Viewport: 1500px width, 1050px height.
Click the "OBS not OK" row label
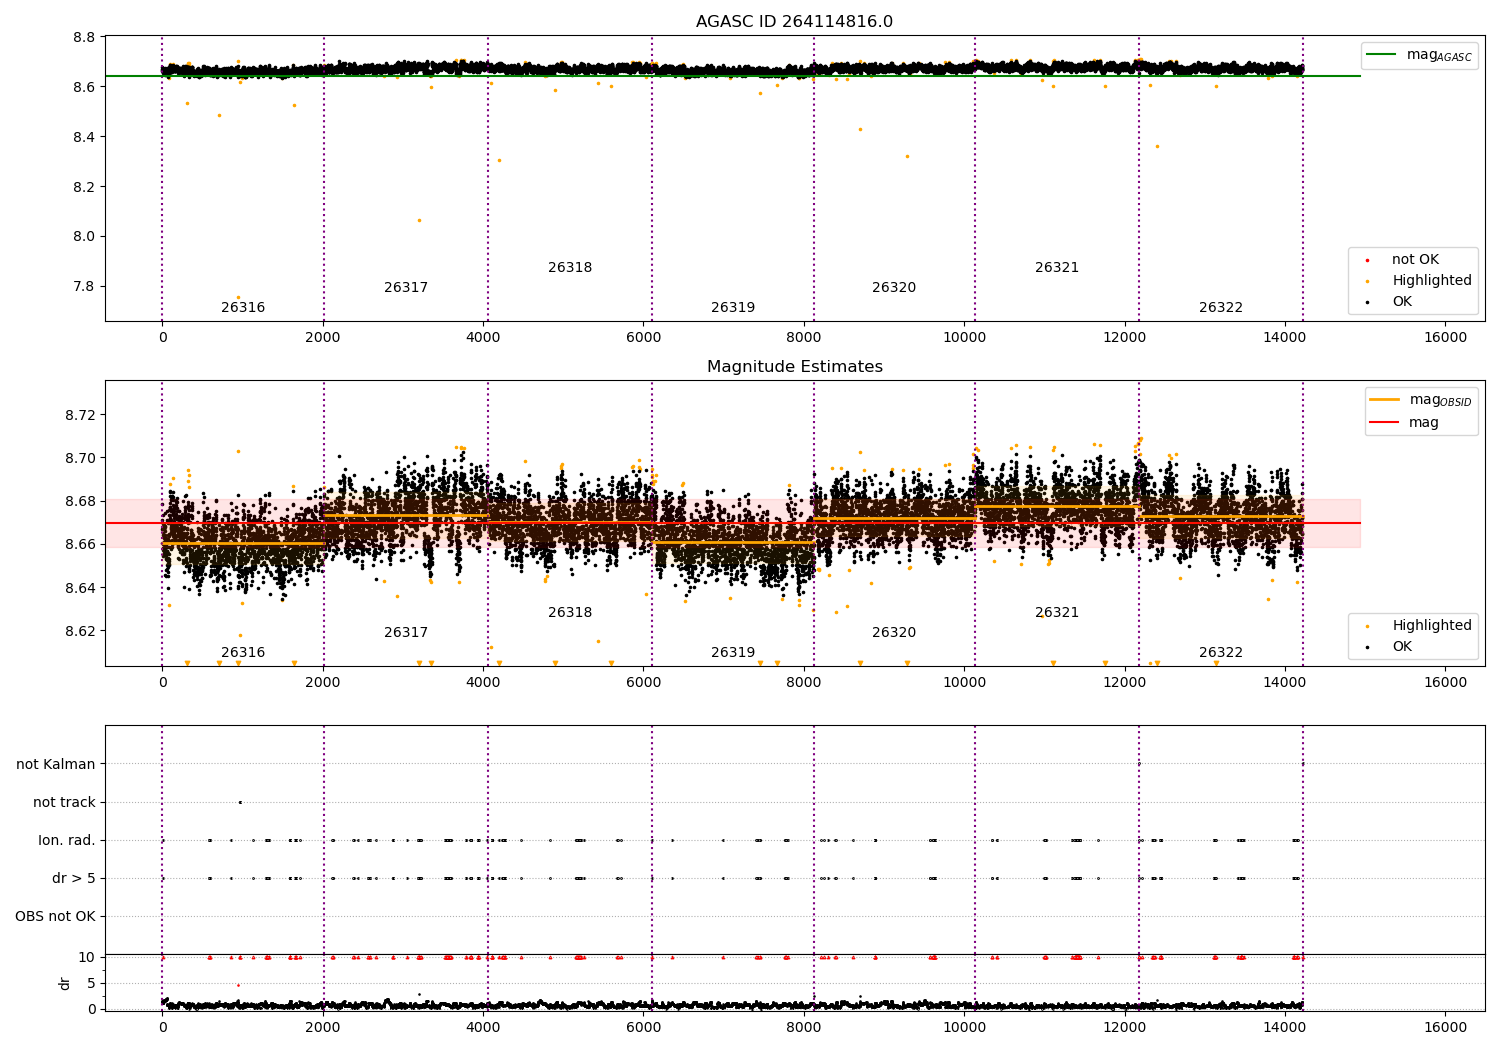click(x=55, y=917)
